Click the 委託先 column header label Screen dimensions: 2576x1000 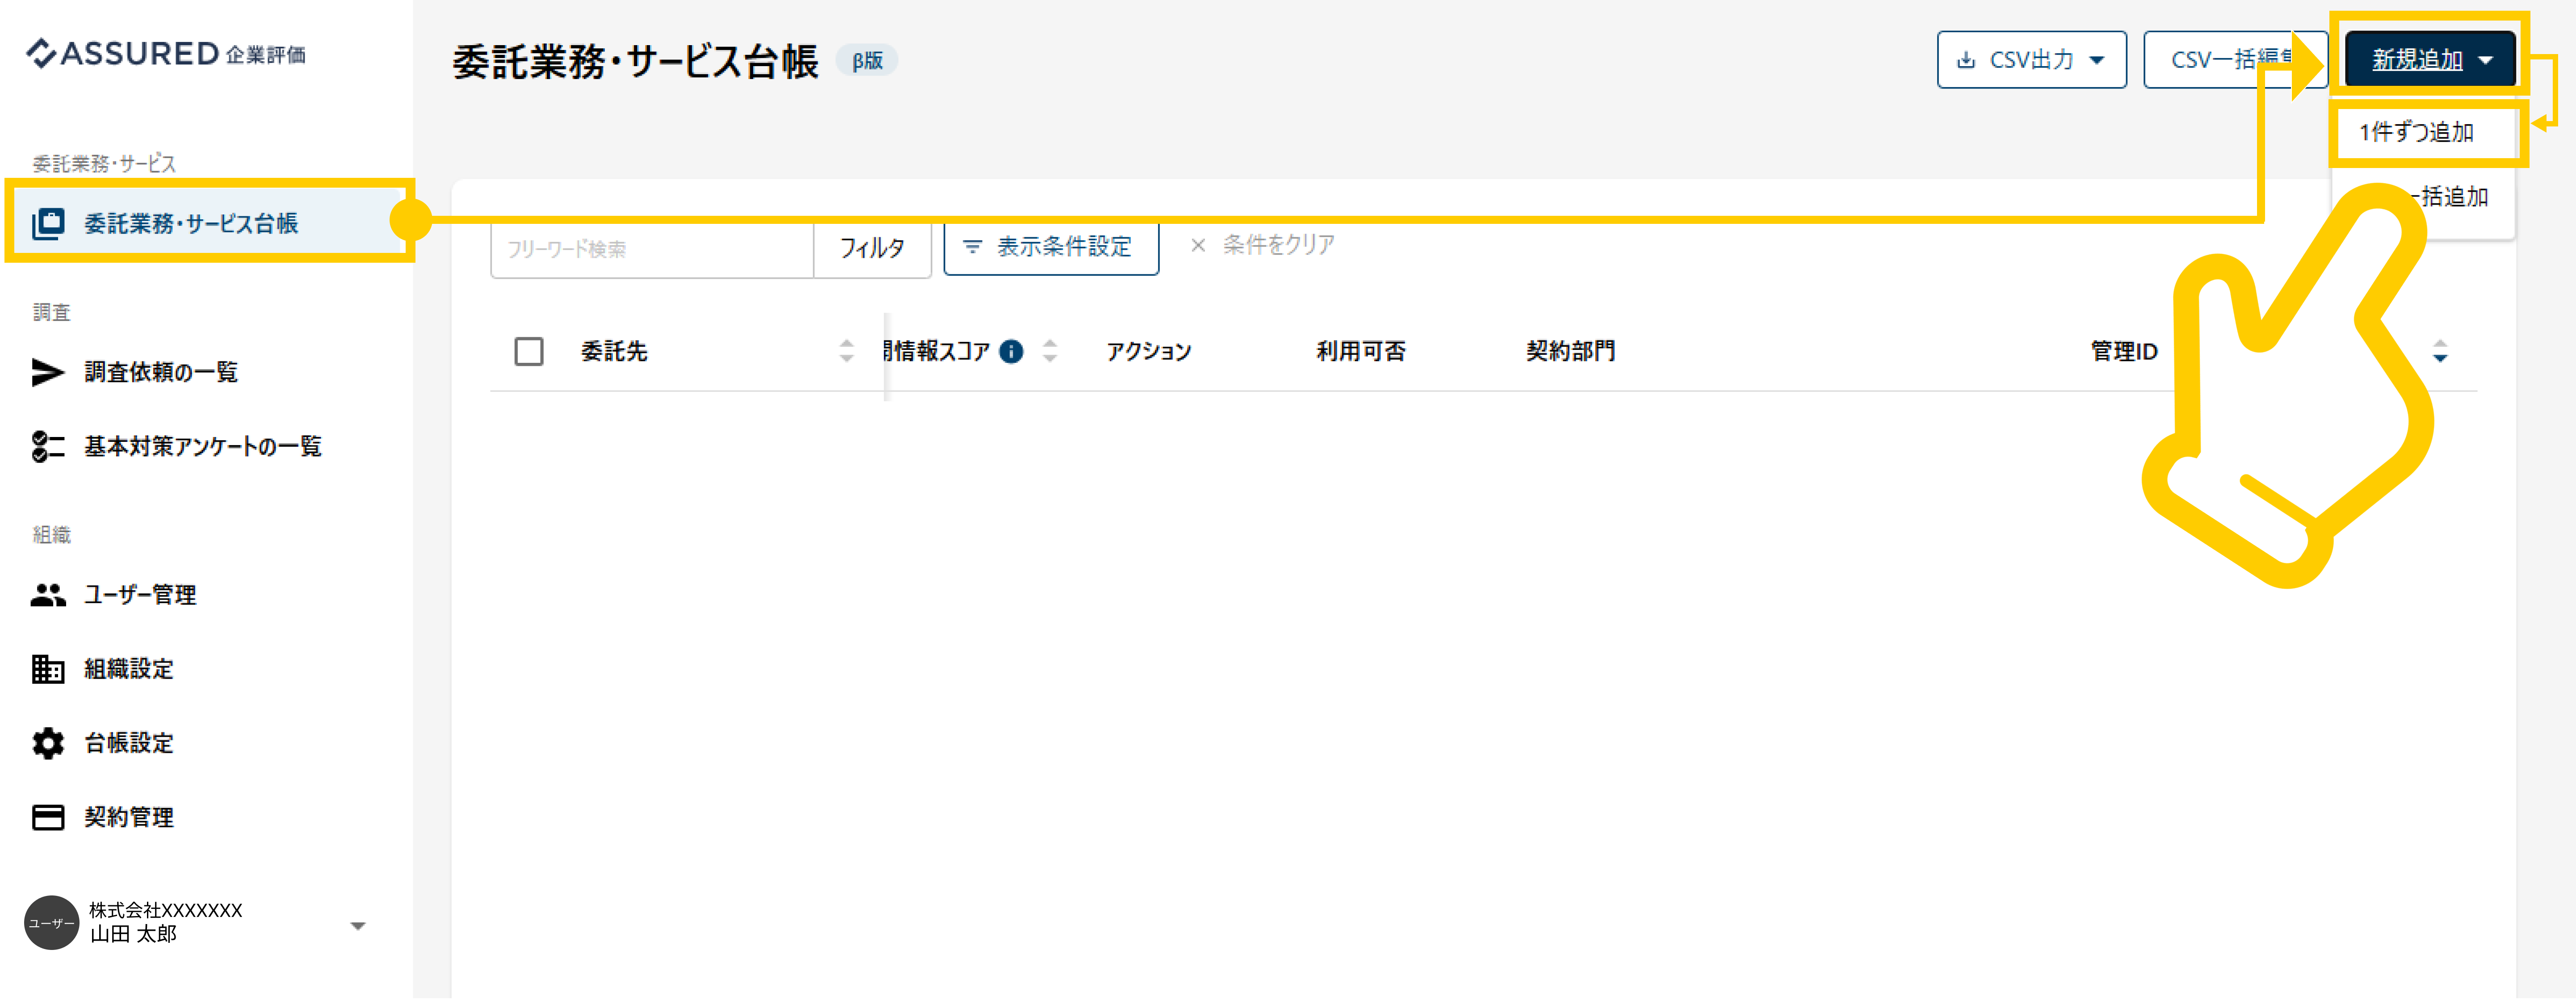614,351
